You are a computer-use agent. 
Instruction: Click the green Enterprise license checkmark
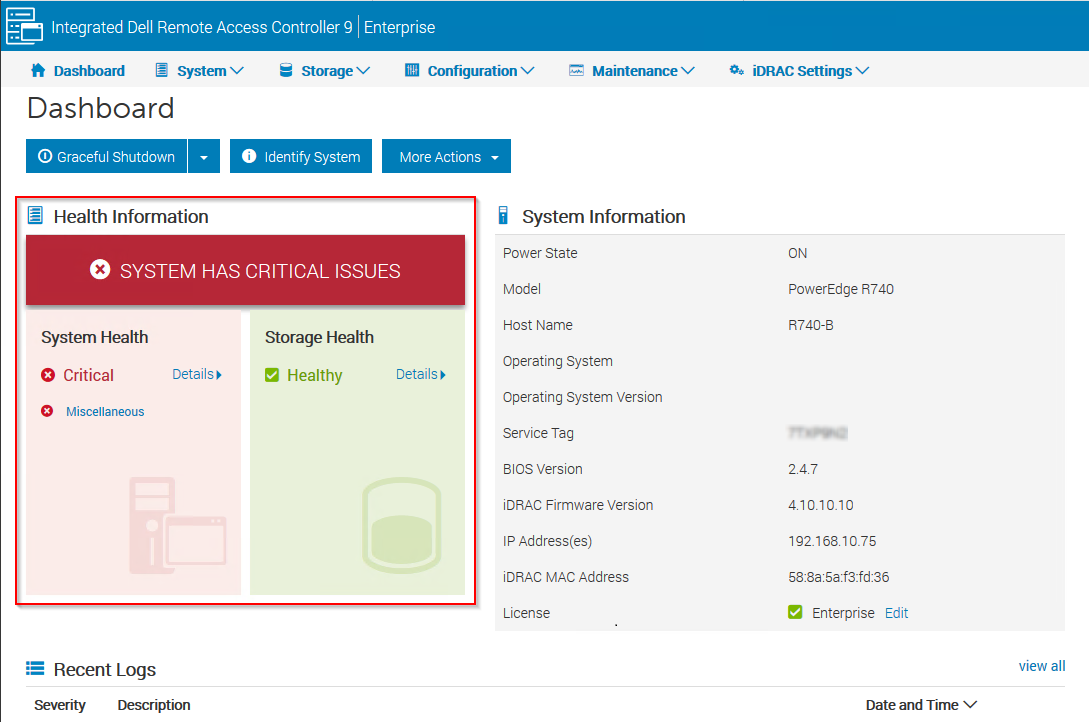point(795,612)
